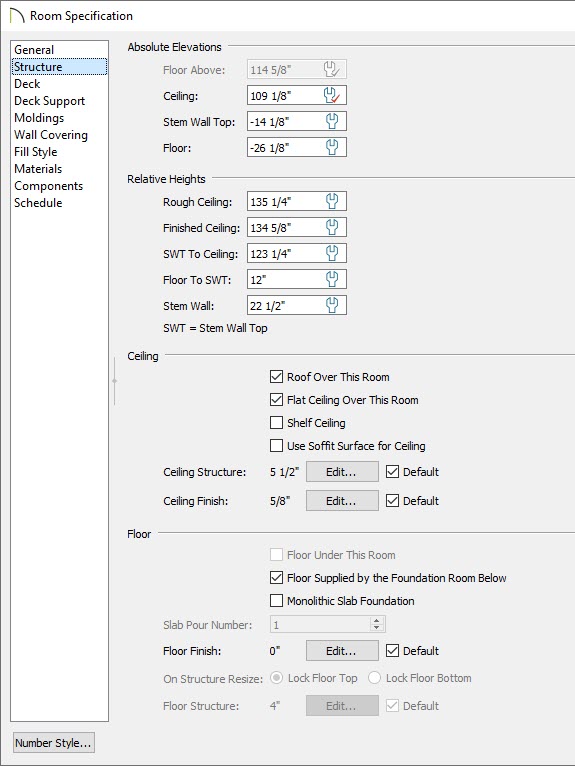Screen dimensions: 575x766
Task: Click the wrench icon for Stem Wall Top
Action: (332, 121)
